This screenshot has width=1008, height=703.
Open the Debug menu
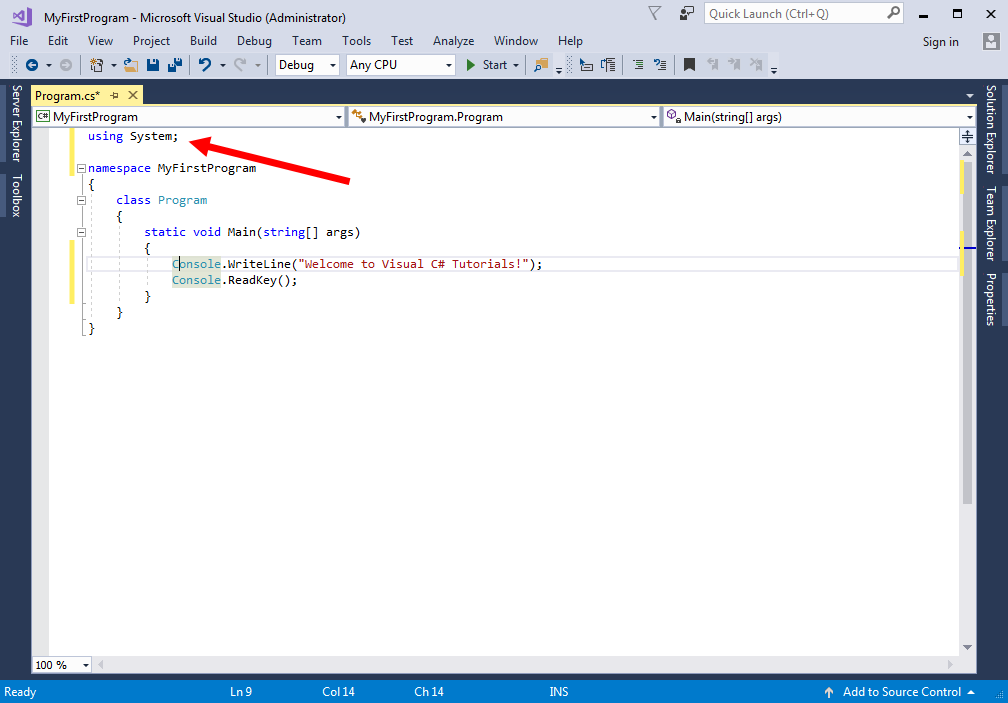click(254, 41)
